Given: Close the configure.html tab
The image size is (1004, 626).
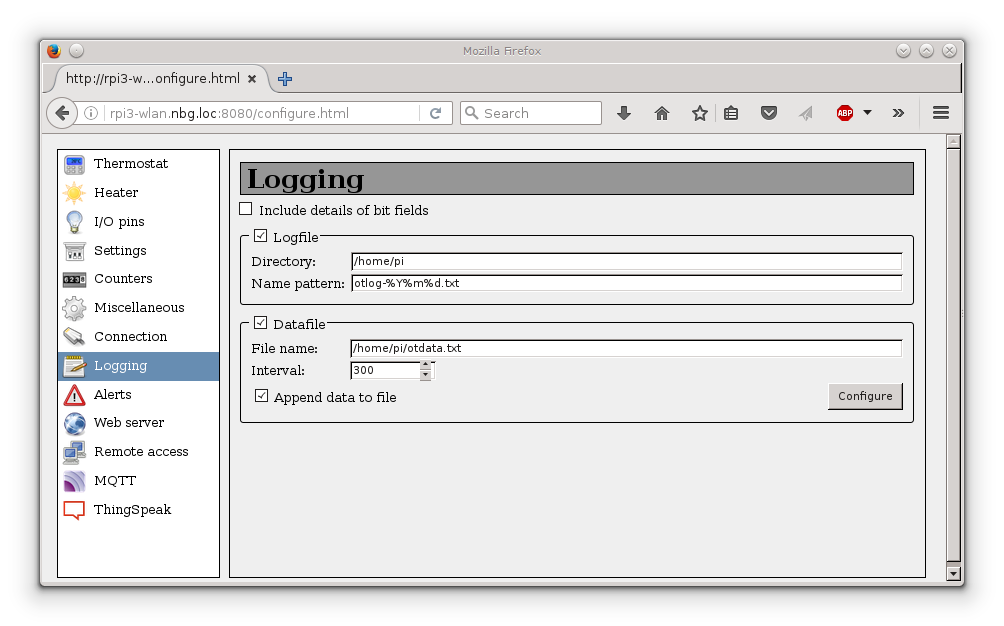Looking at the screenshot, I should coord(252,79).
